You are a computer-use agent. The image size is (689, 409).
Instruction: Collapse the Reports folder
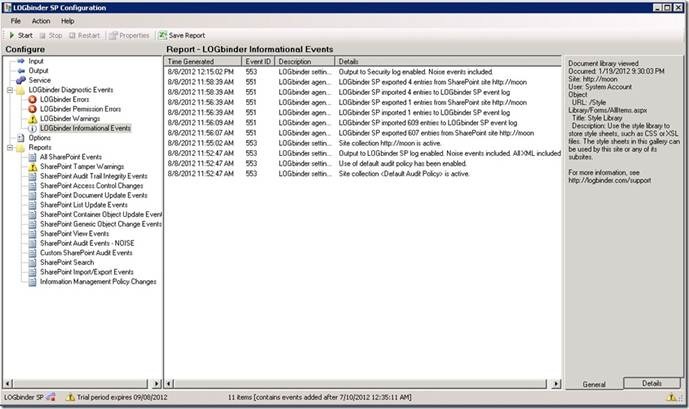[x=8, y=148]
